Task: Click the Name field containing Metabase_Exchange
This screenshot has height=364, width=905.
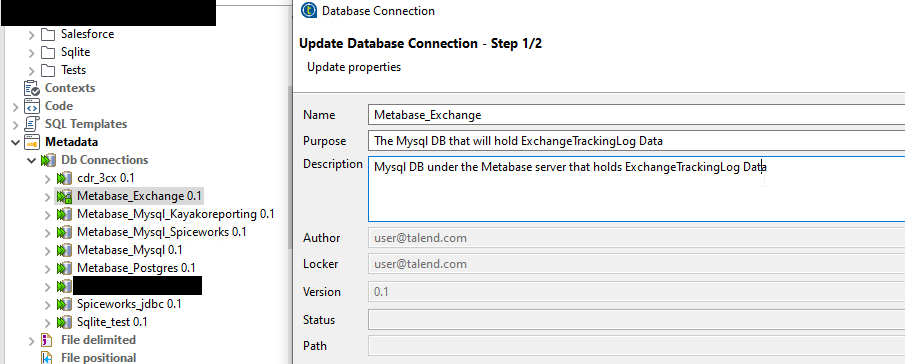Action: point(636,115)
